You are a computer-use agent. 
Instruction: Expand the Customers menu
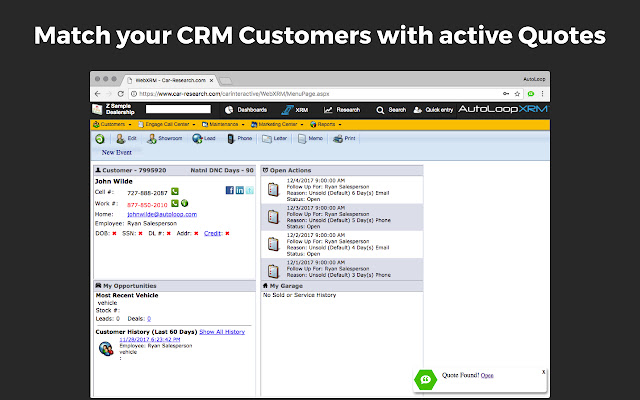[x=112, y=124]
